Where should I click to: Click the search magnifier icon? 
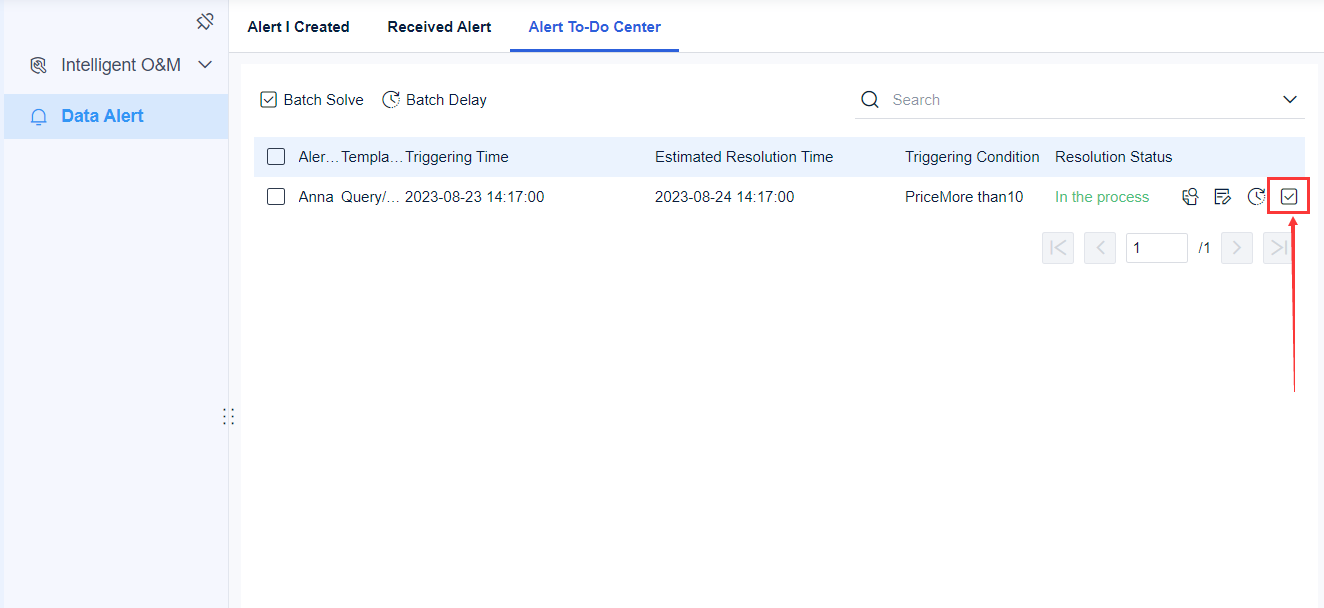tap(869, 99)
